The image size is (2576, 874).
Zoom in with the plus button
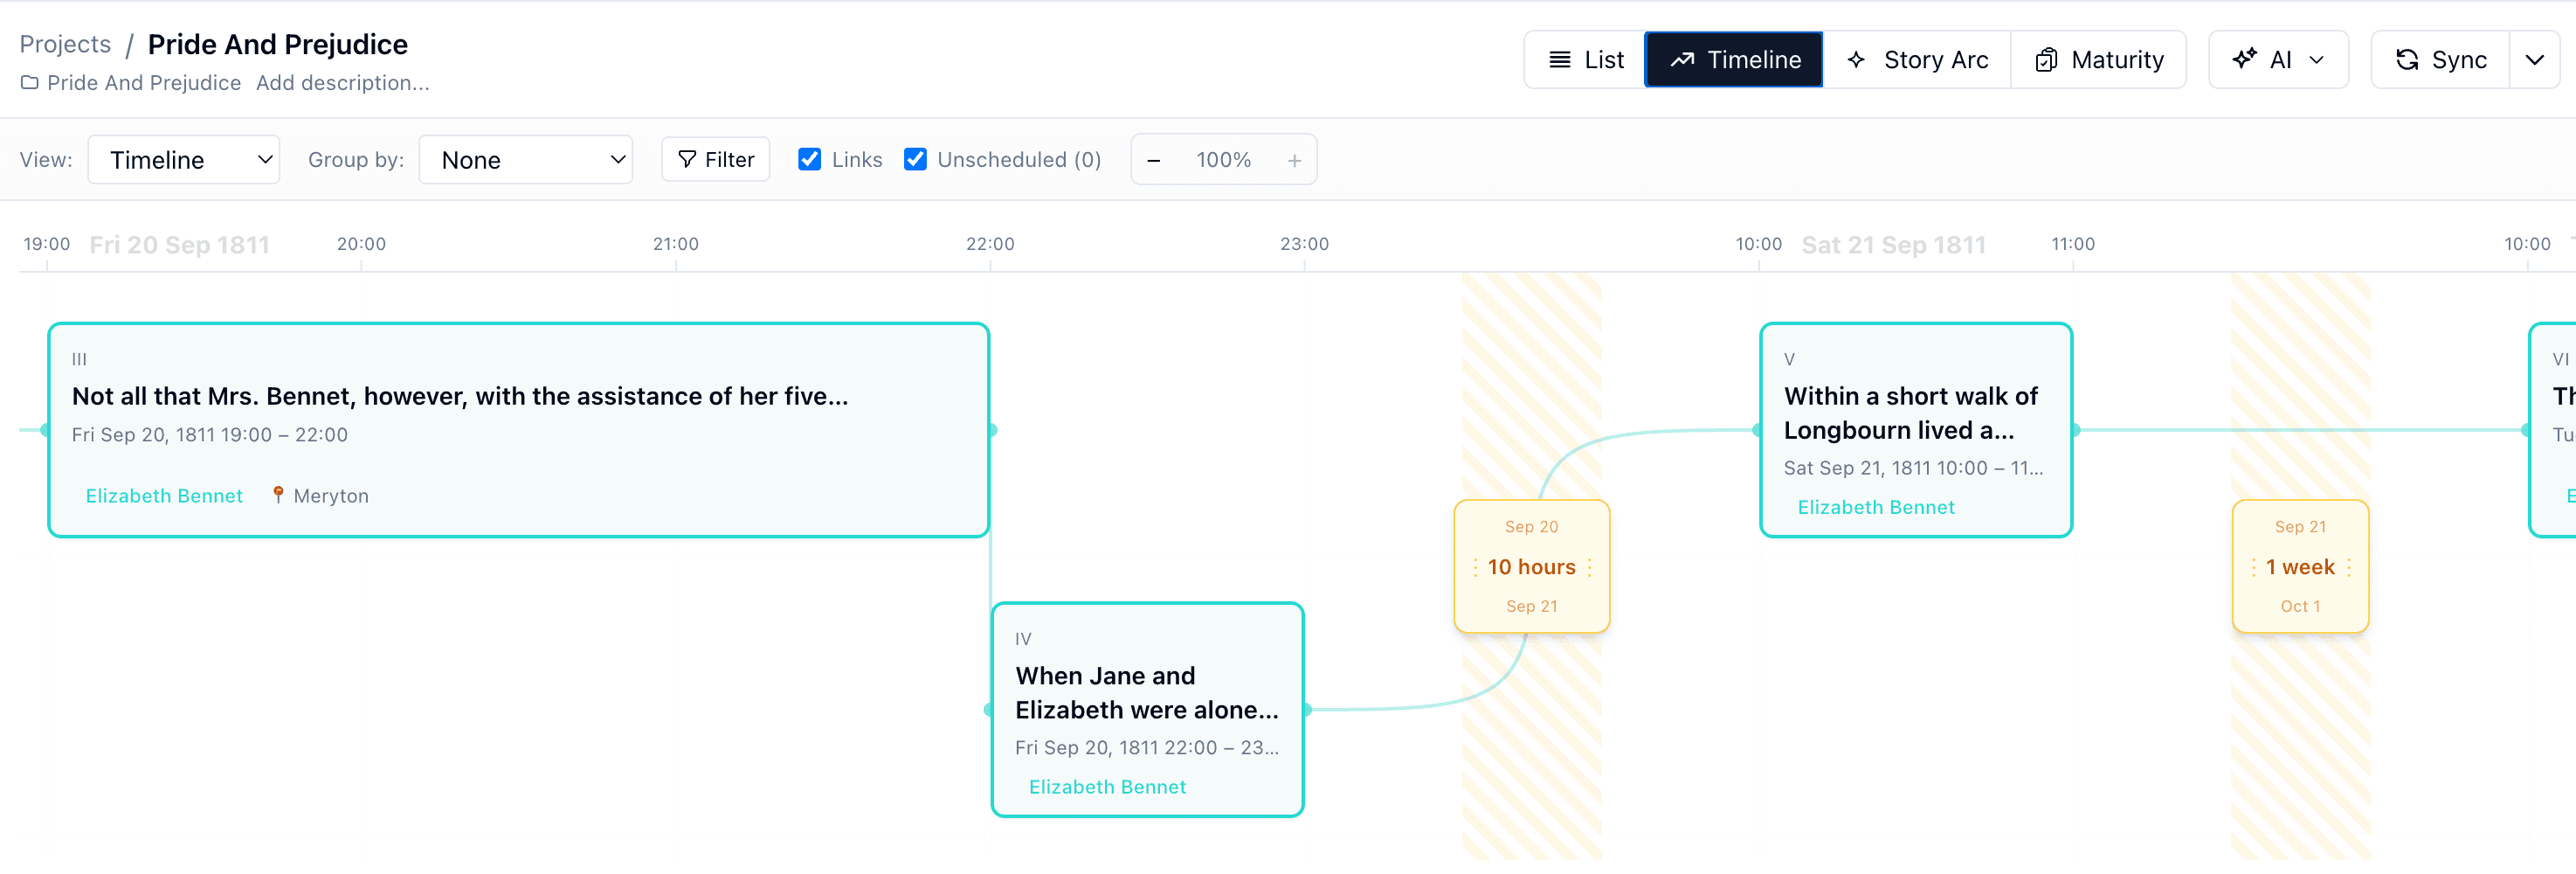click(1294, 160)
